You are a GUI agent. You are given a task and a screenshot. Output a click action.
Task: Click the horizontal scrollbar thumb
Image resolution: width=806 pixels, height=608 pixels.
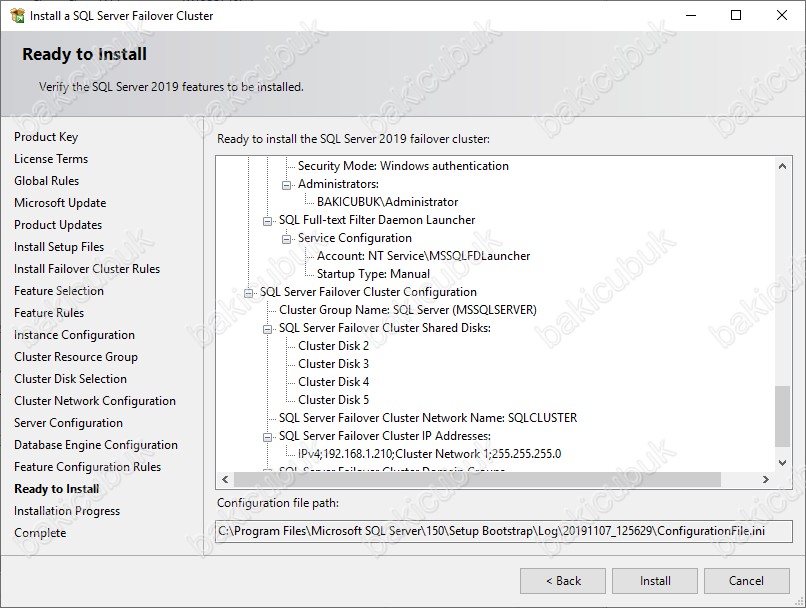click(477, 479)
